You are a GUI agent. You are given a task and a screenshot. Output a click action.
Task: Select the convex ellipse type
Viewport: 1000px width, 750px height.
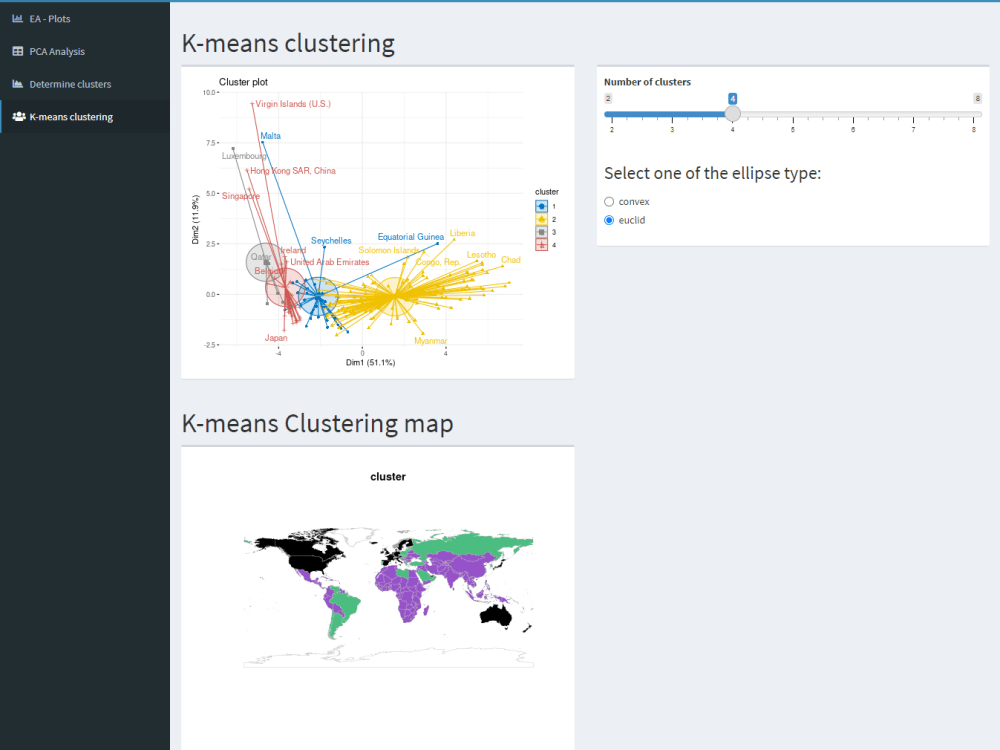609,202
